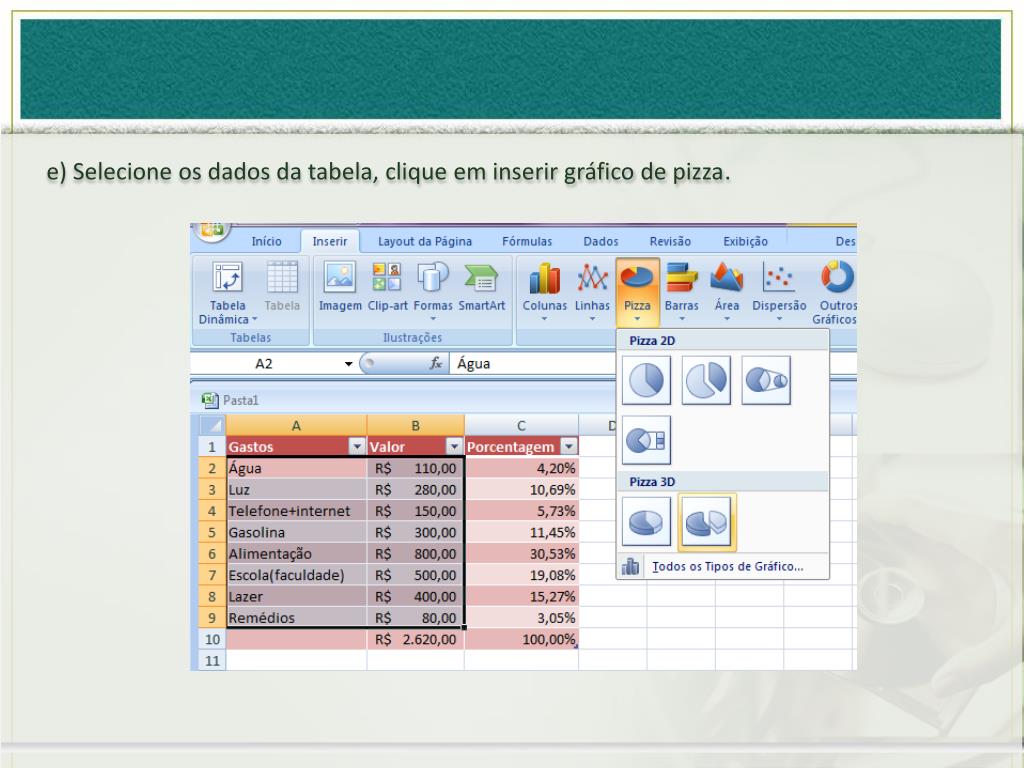Open the Exibição tab
This screenshot has width=1024, height=768.
[x=745, y=242]
